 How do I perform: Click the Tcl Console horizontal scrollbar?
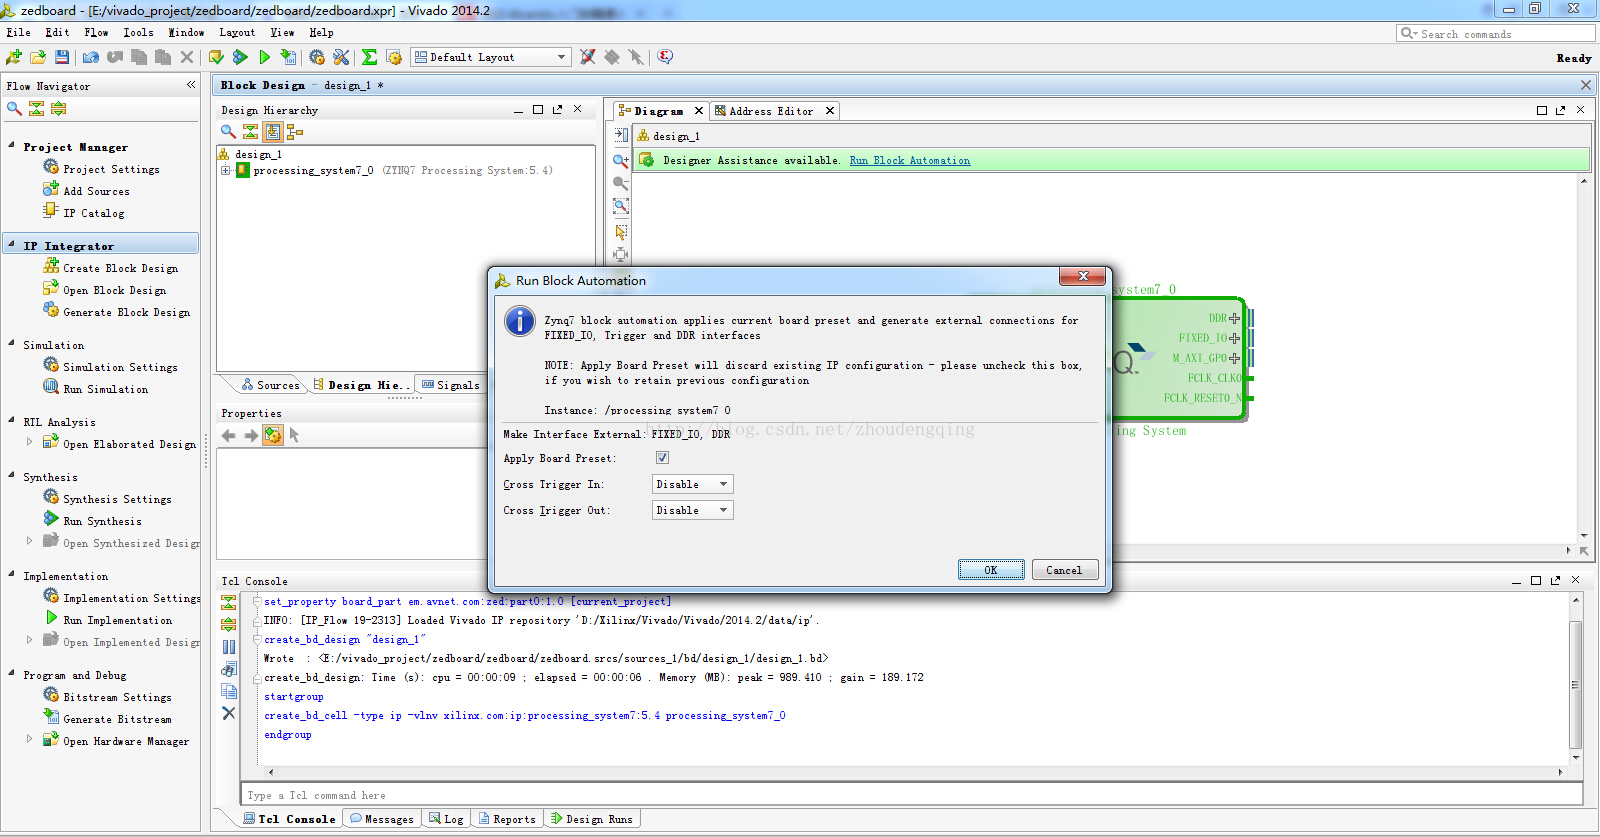(x=914, y=772)
